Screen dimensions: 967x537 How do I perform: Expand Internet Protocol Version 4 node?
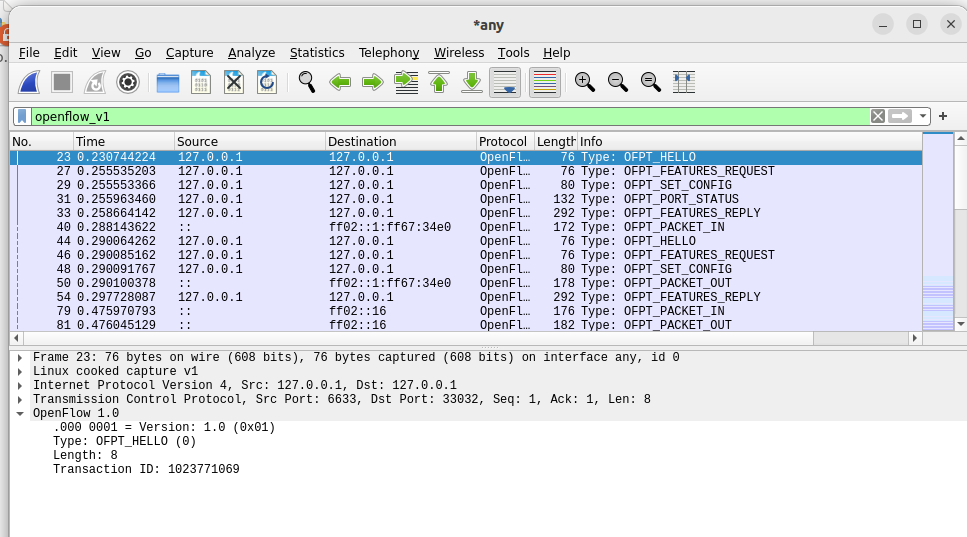click(x=20, y=385)
